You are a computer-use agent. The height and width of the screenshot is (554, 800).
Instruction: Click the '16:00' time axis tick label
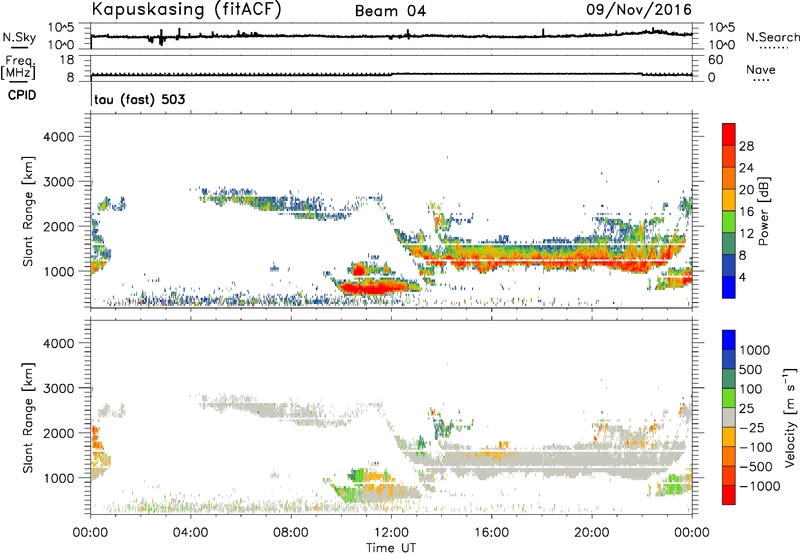point(491,533)
